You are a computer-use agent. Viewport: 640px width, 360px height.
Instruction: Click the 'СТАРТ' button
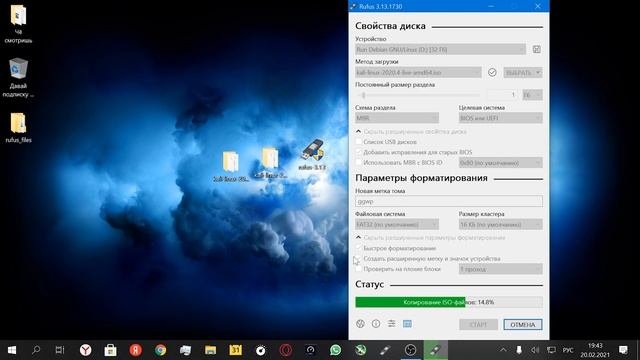click(478, 324)
